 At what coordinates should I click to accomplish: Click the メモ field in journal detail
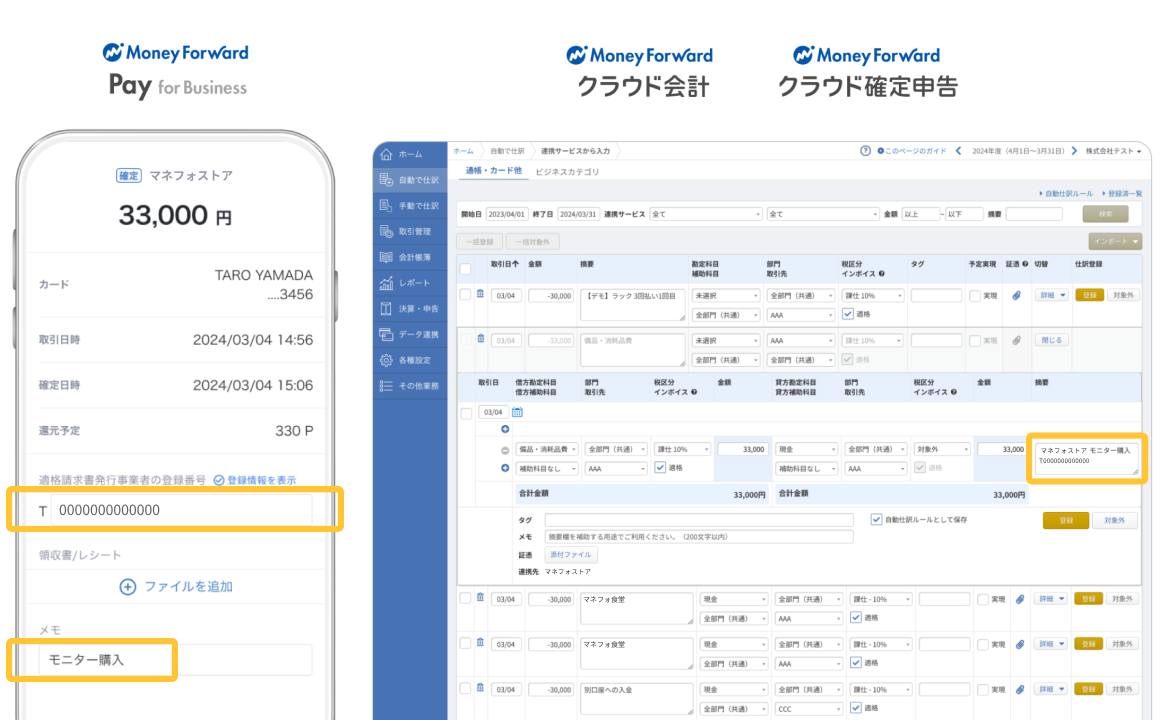pos(699,537)
